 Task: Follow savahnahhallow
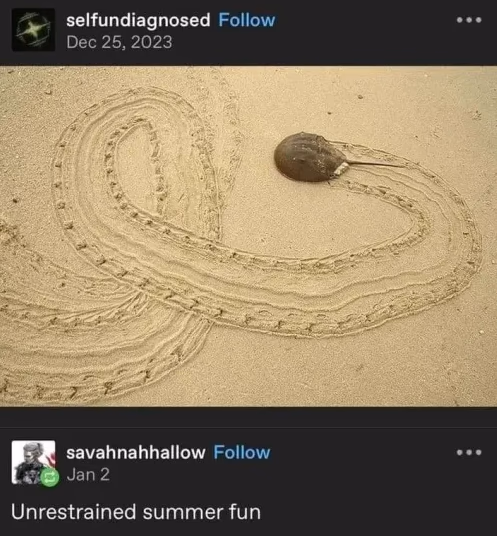coord(242,453)
